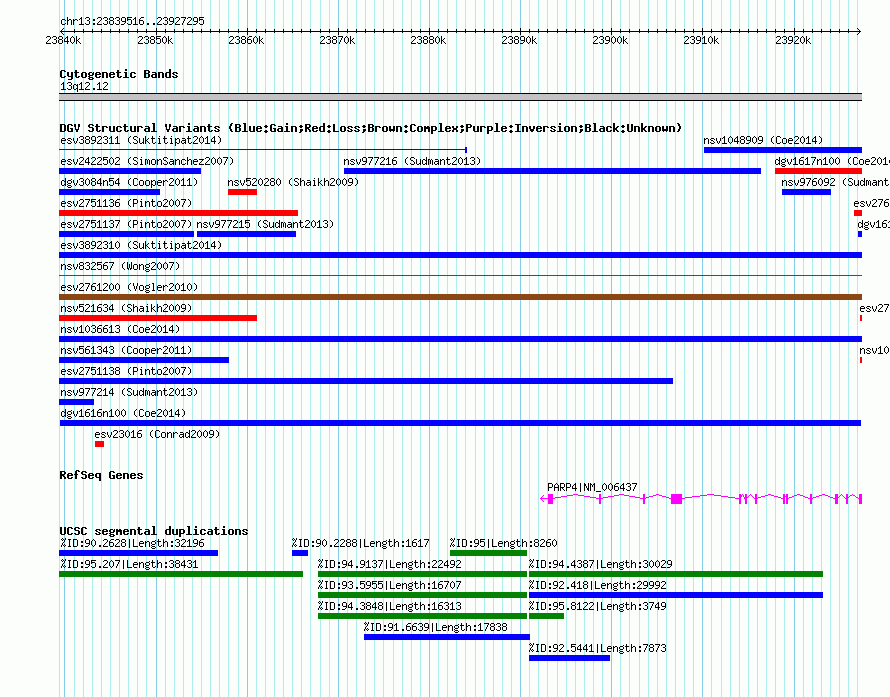Image resolution: width=890 pixels, height=697 pixels.
Task: Click the brown complex bar of esv2761200
Action: pyautogui.click(x=460, y=297)
